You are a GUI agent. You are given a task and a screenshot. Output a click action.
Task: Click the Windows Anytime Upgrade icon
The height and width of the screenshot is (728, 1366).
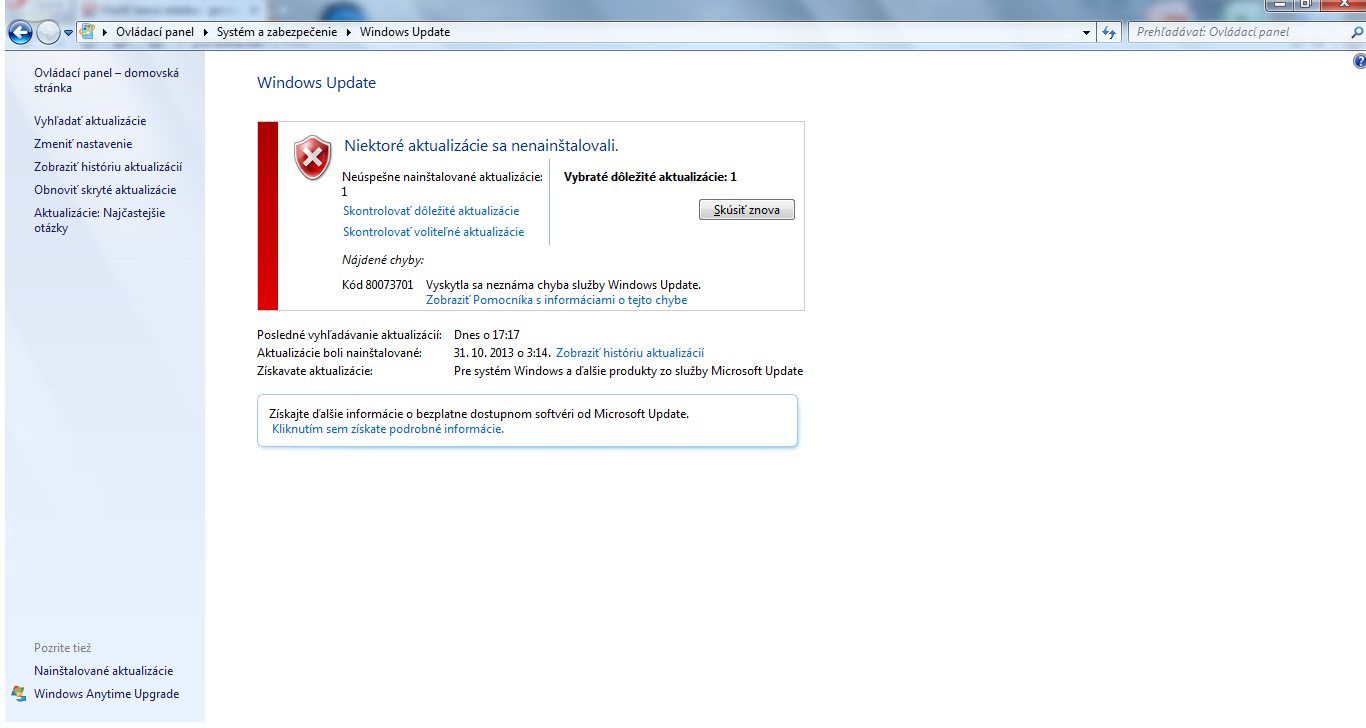[x=18, y=693]
